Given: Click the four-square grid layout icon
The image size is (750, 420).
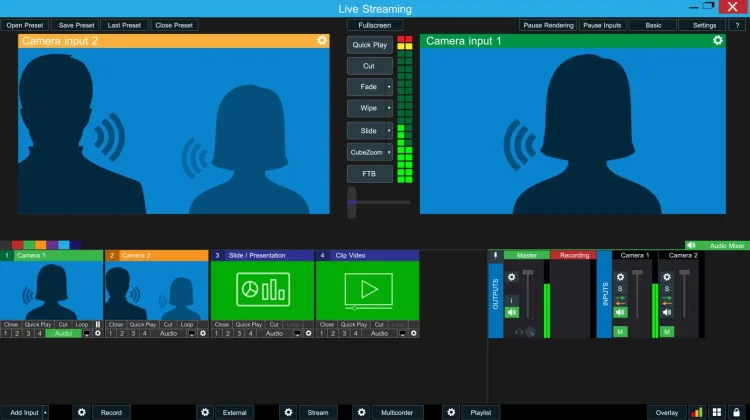Looking at the screenshot, I should click(717, 412).
